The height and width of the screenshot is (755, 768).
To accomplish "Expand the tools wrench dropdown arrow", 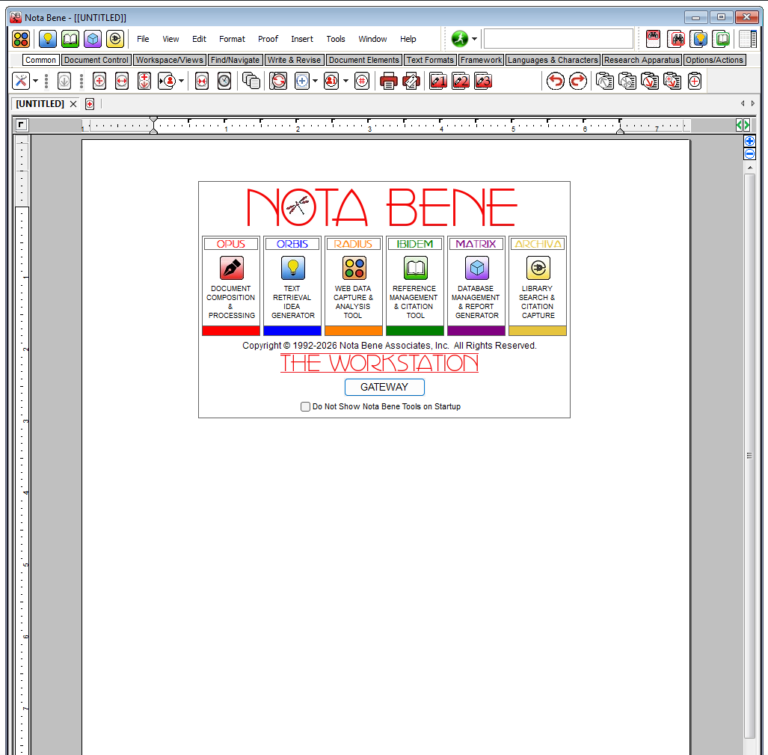I will click(x=35, y=81).
